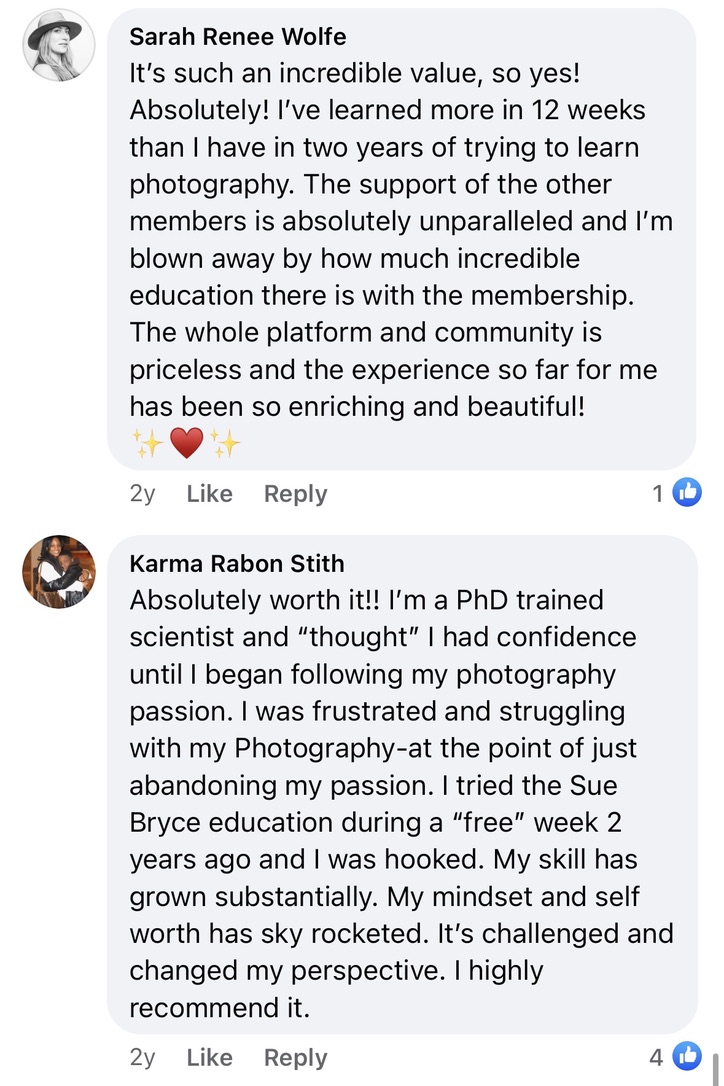Screen dimensions: 724x1086
Task: Click the scrollbar indicator at the right edge
Action: coord(714,1060)
